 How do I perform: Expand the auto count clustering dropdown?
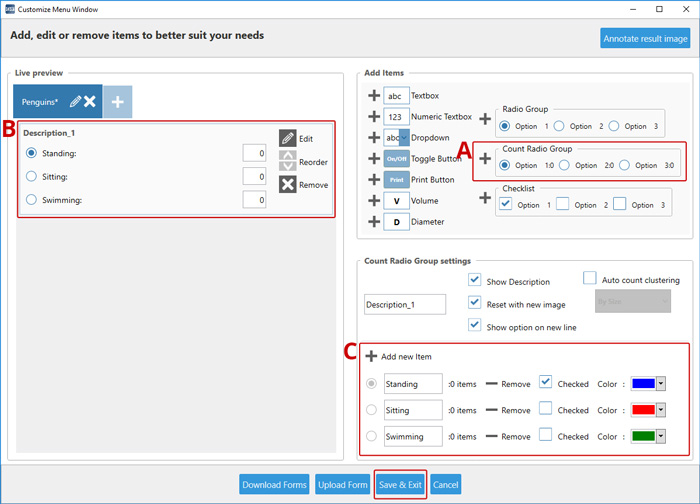632,301
